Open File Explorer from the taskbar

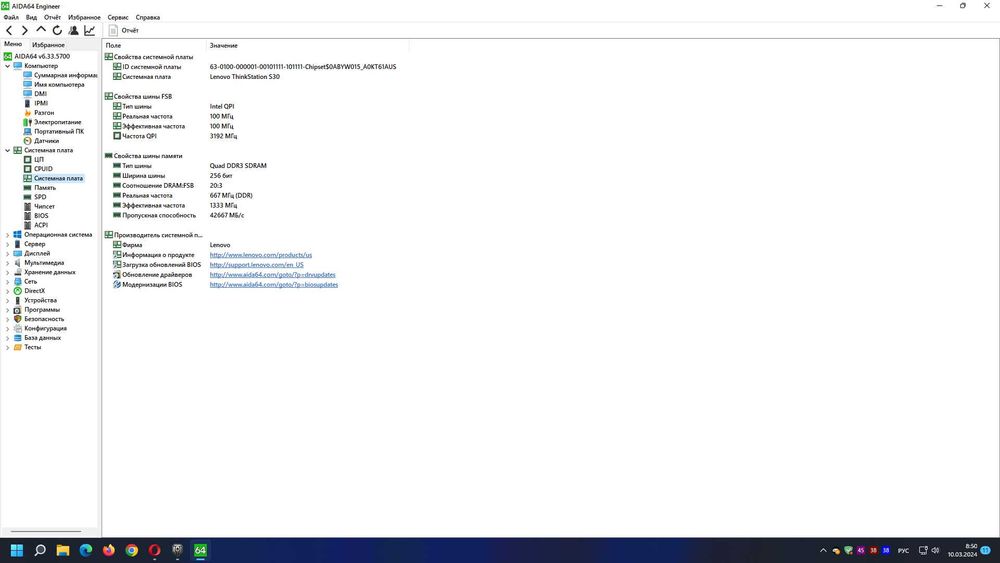(62, 550)
